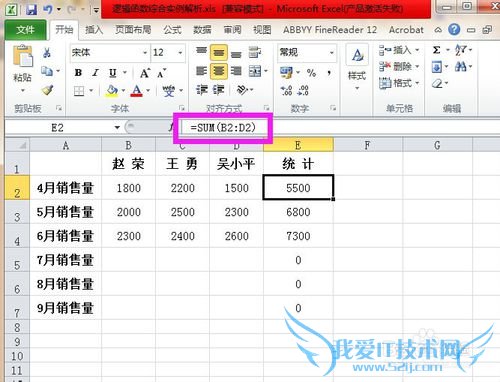
Task: Select row 3 header
Action: 17,212
